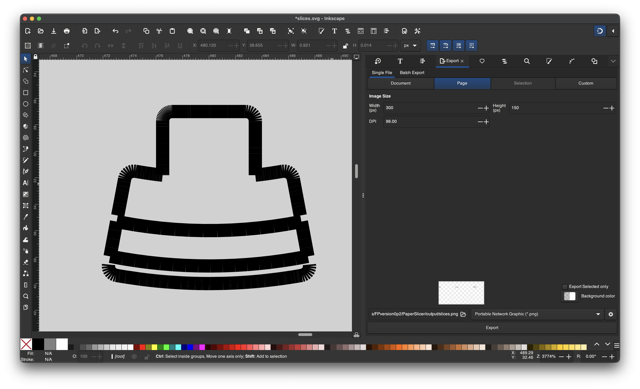This screenshot has width=640, height=389.
Task: Toggle snapping button at top right
Action: 600,31
